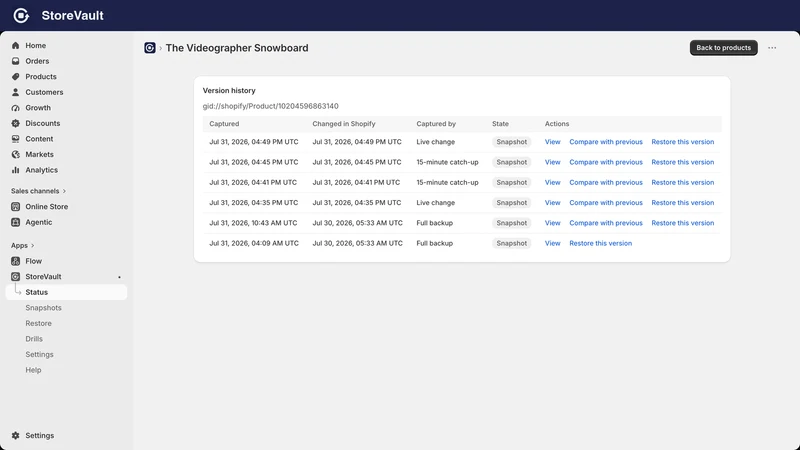Click the State column header

point(500,124)
